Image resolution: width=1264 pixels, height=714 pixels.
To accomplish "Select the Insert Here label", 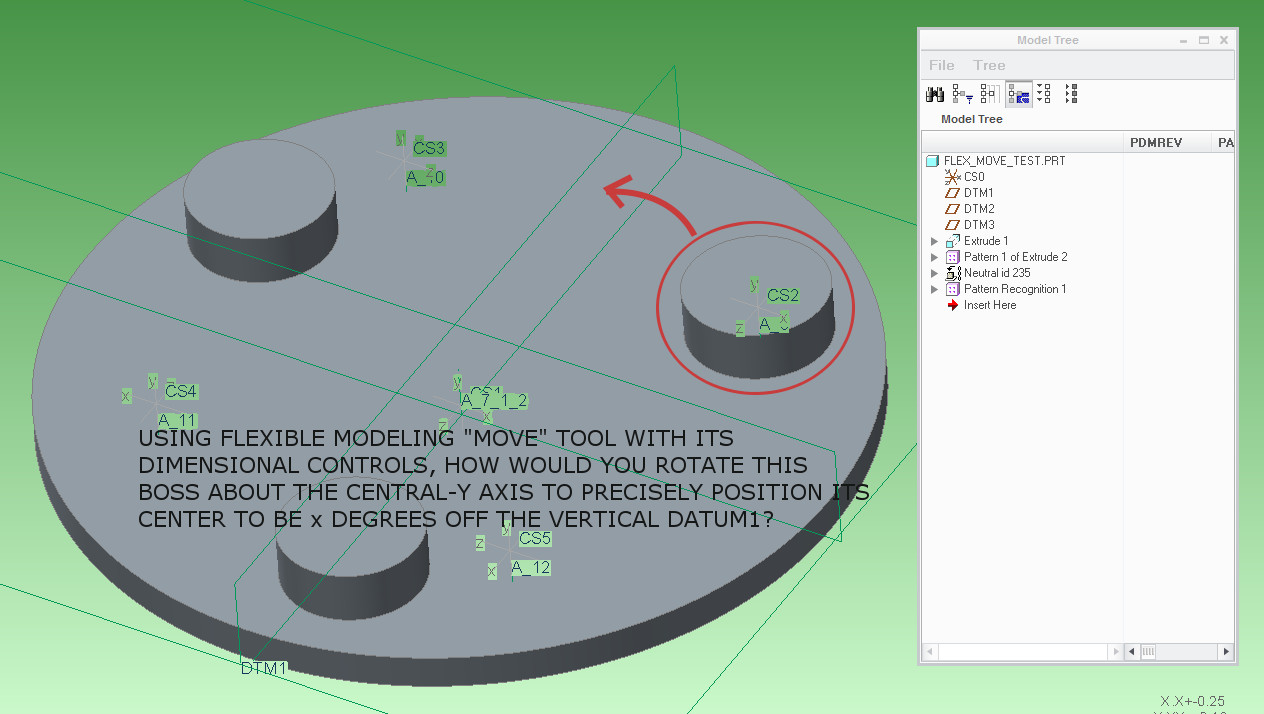I will coord(990,305).
